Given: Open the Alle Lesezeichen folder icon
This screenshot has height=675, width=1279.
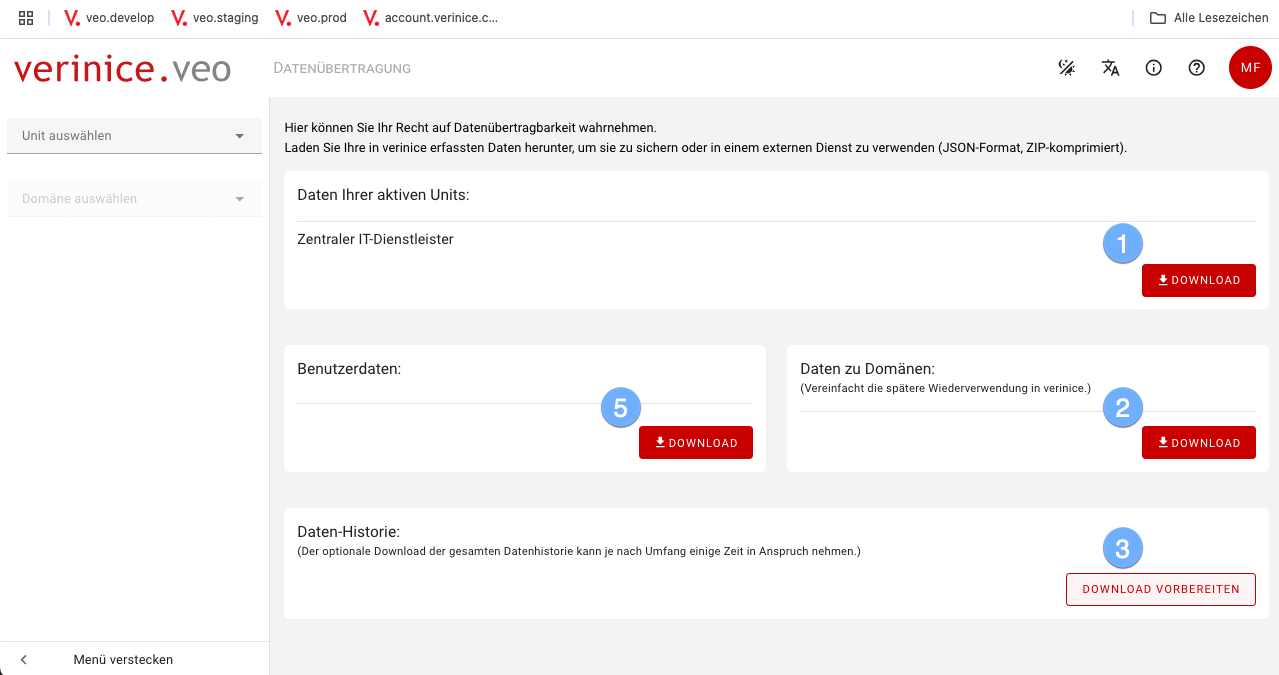Looking at the screenshot, I should coord(1156,17).
